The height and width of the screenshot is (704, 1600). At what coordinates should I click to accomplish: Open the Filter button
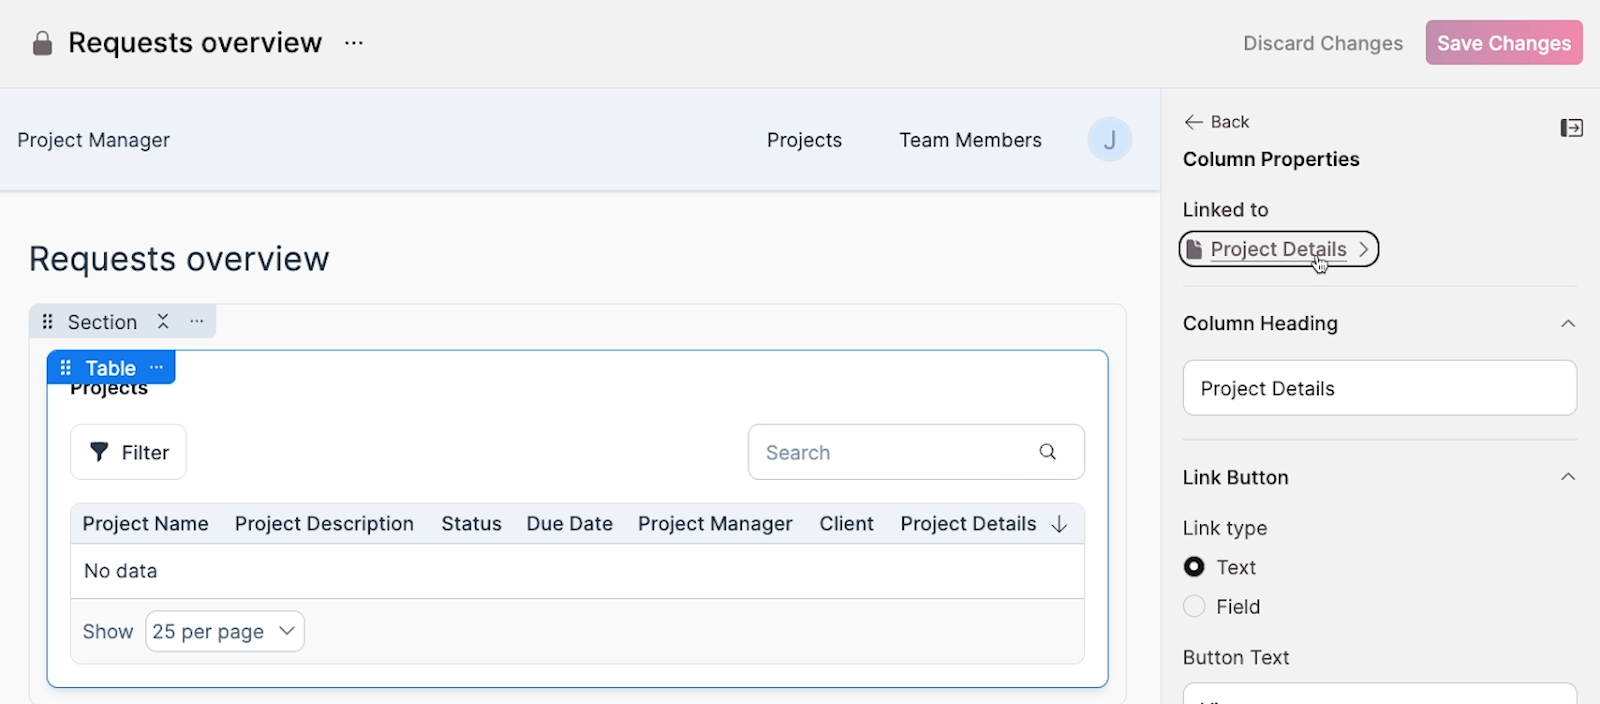click(x=128, y=452)
